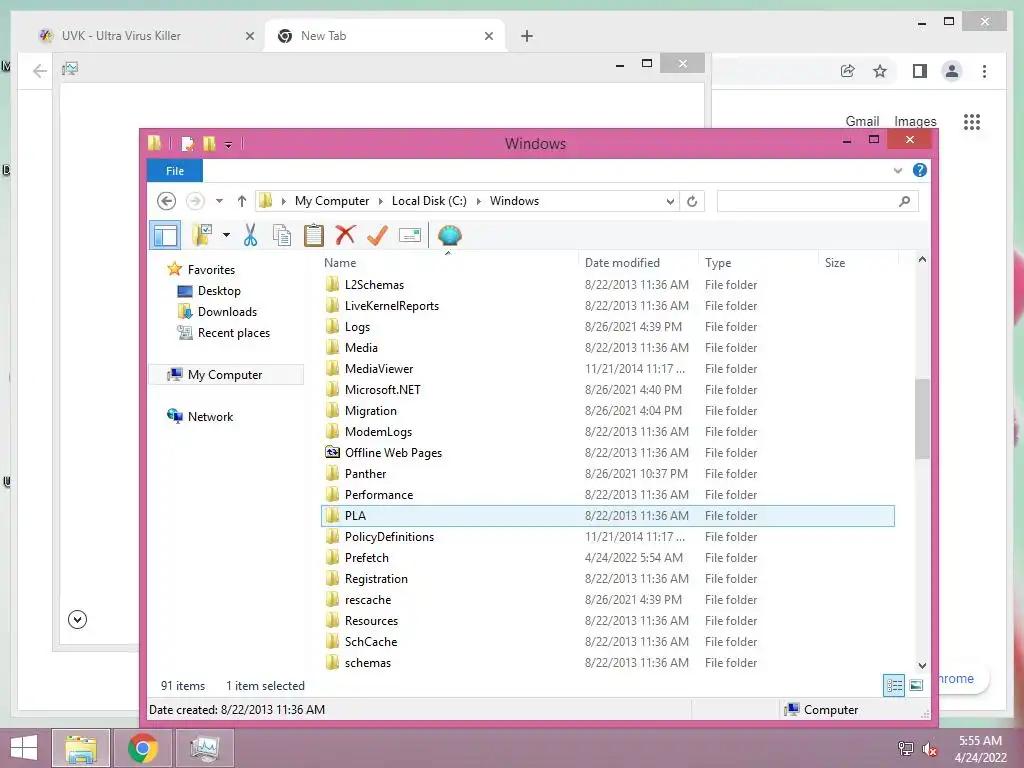Click the file list vertical scrollbar thumb
The width and height of the screenshot is (1024, 768).
tap(922, 419)
